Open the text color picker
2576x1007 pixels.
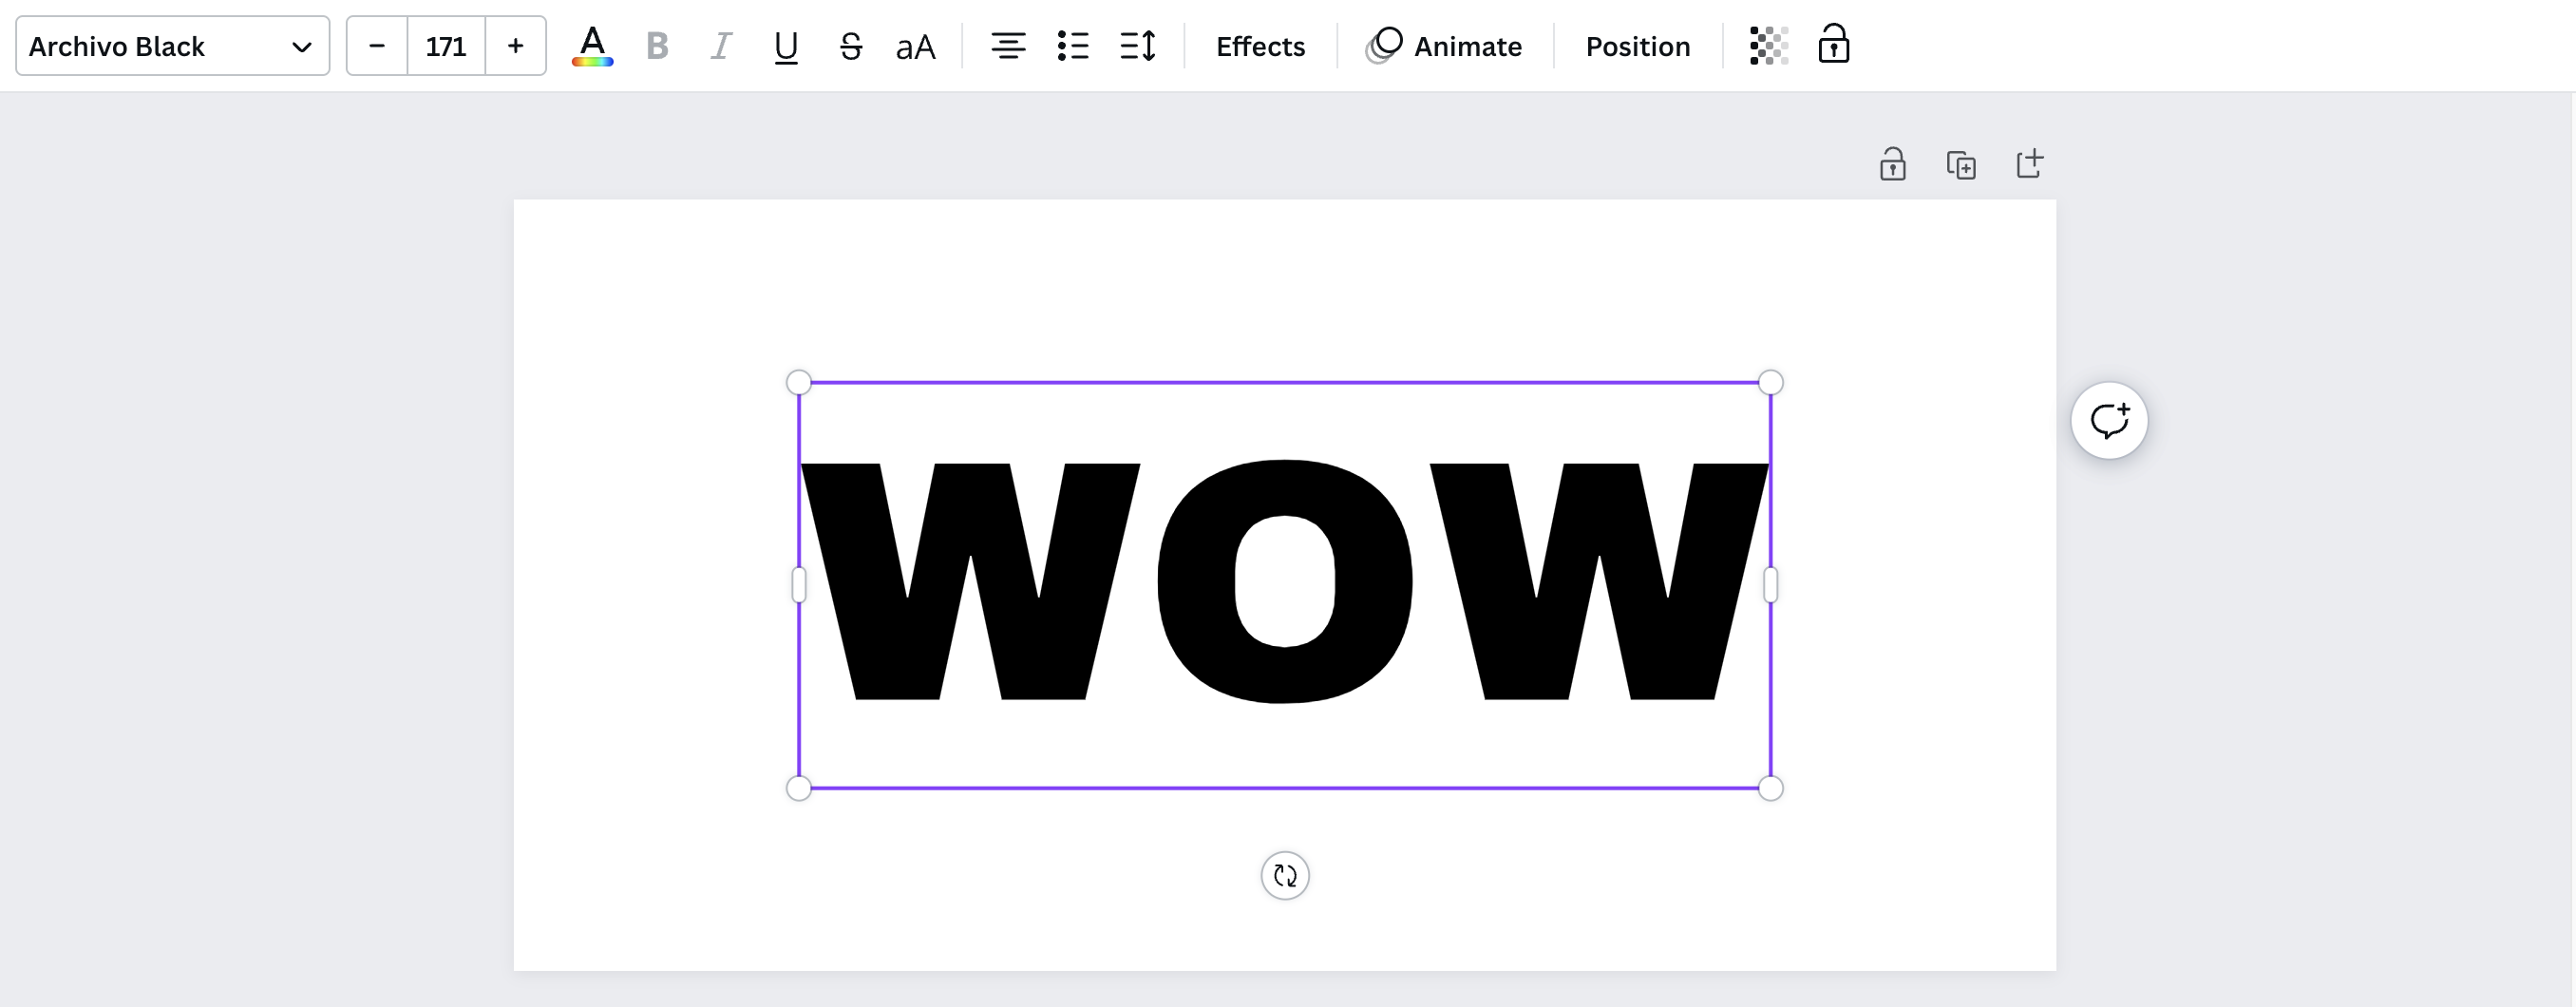pos(592,45)
